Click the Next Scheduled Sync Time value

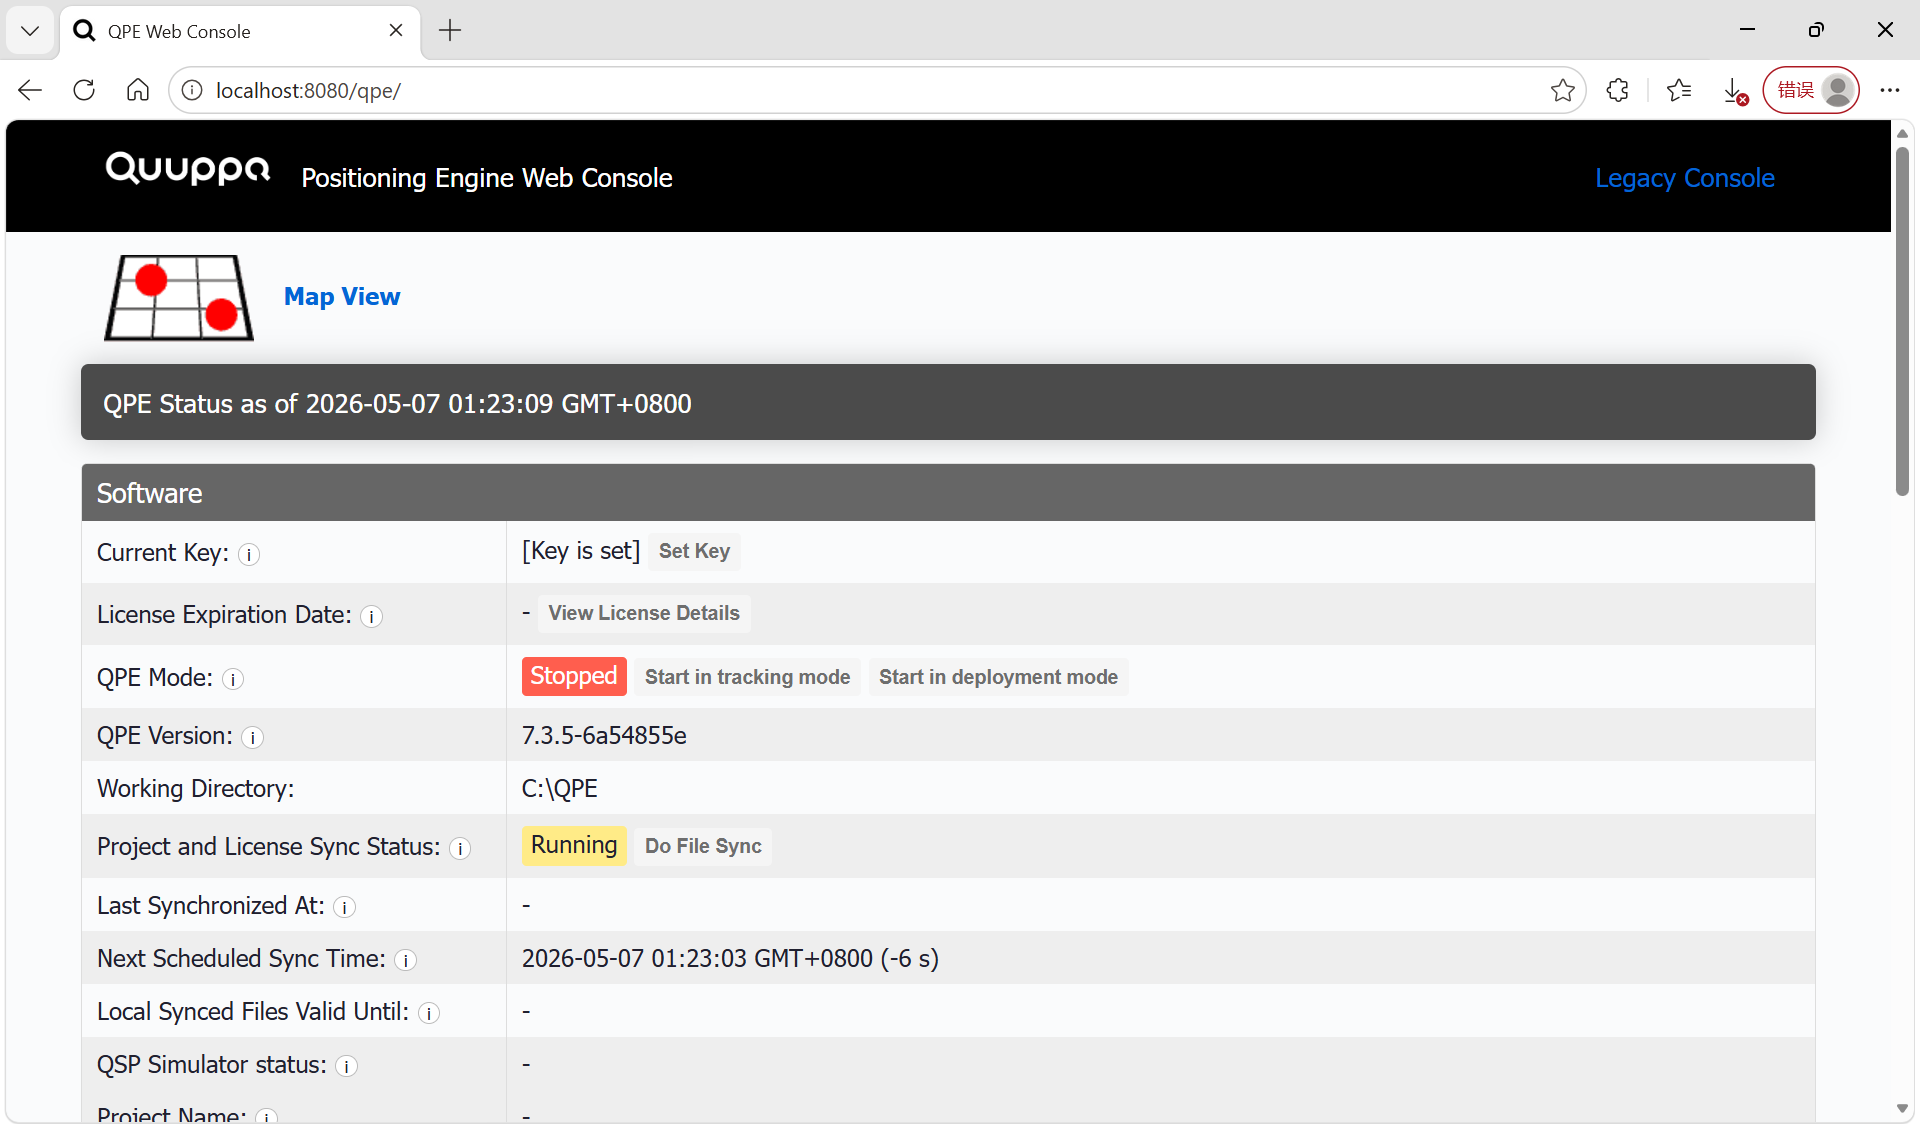click(x=730, y=958)
